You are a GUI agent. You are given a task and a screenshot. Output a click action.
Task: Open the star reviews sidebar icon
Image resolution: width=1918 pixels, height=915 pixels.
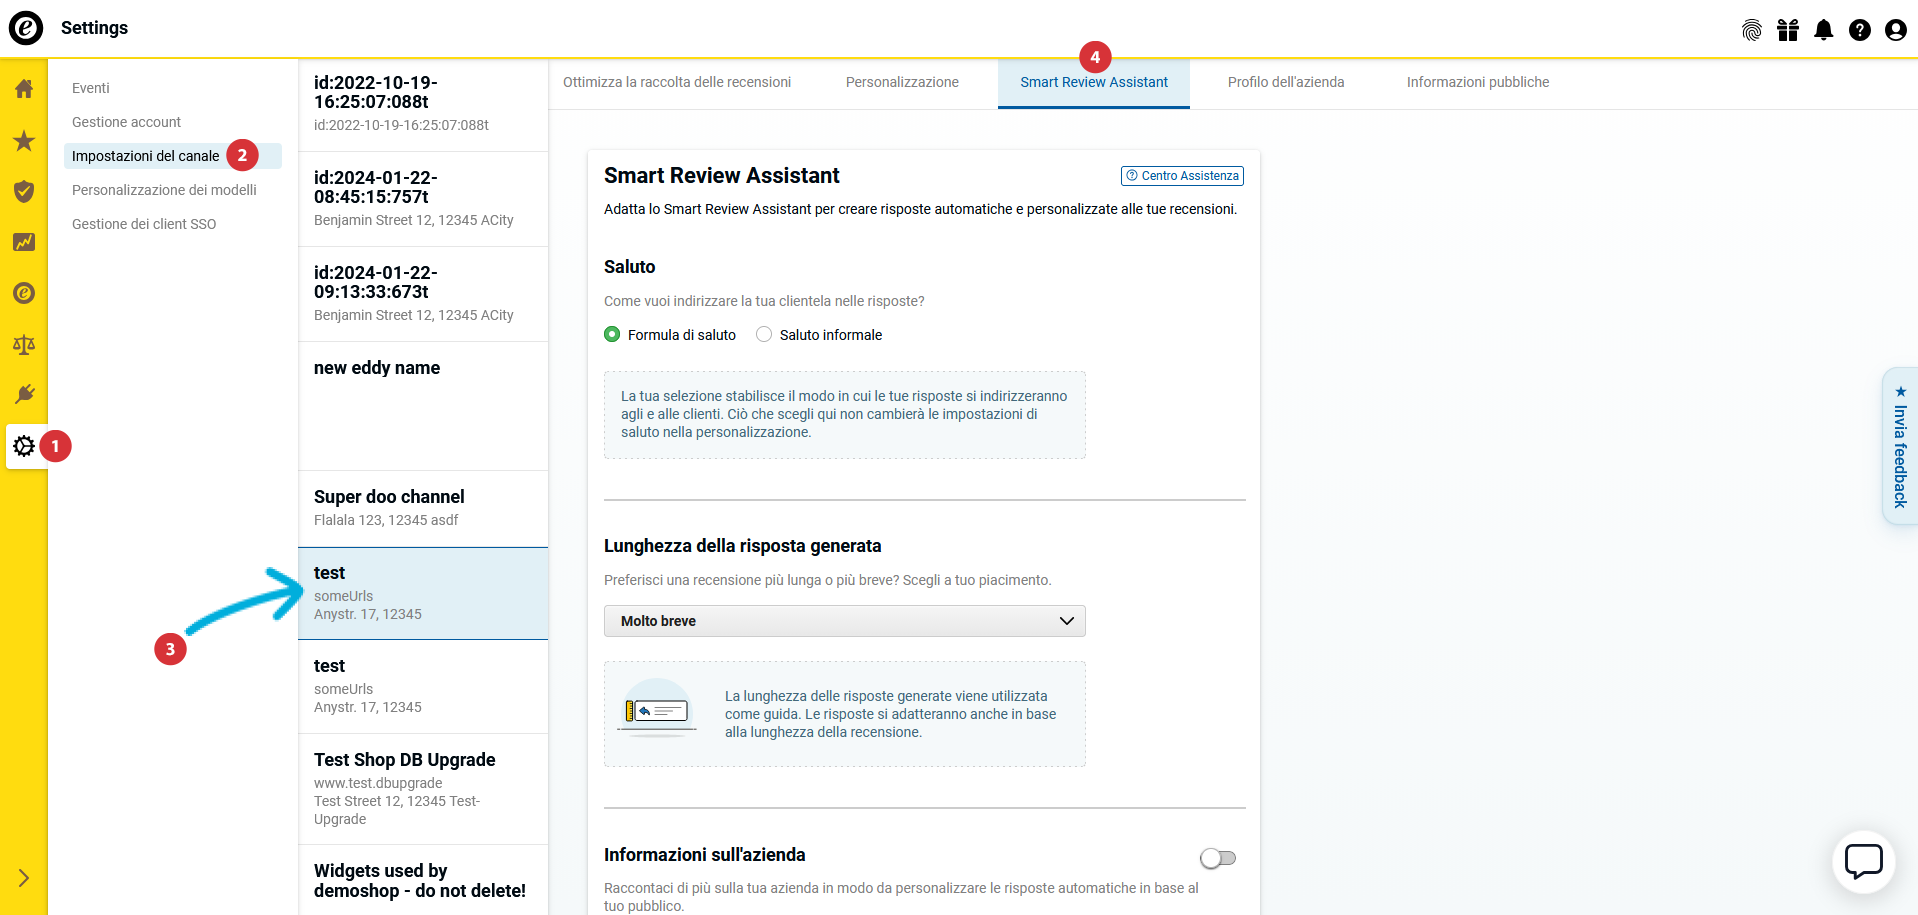point(24,141)
